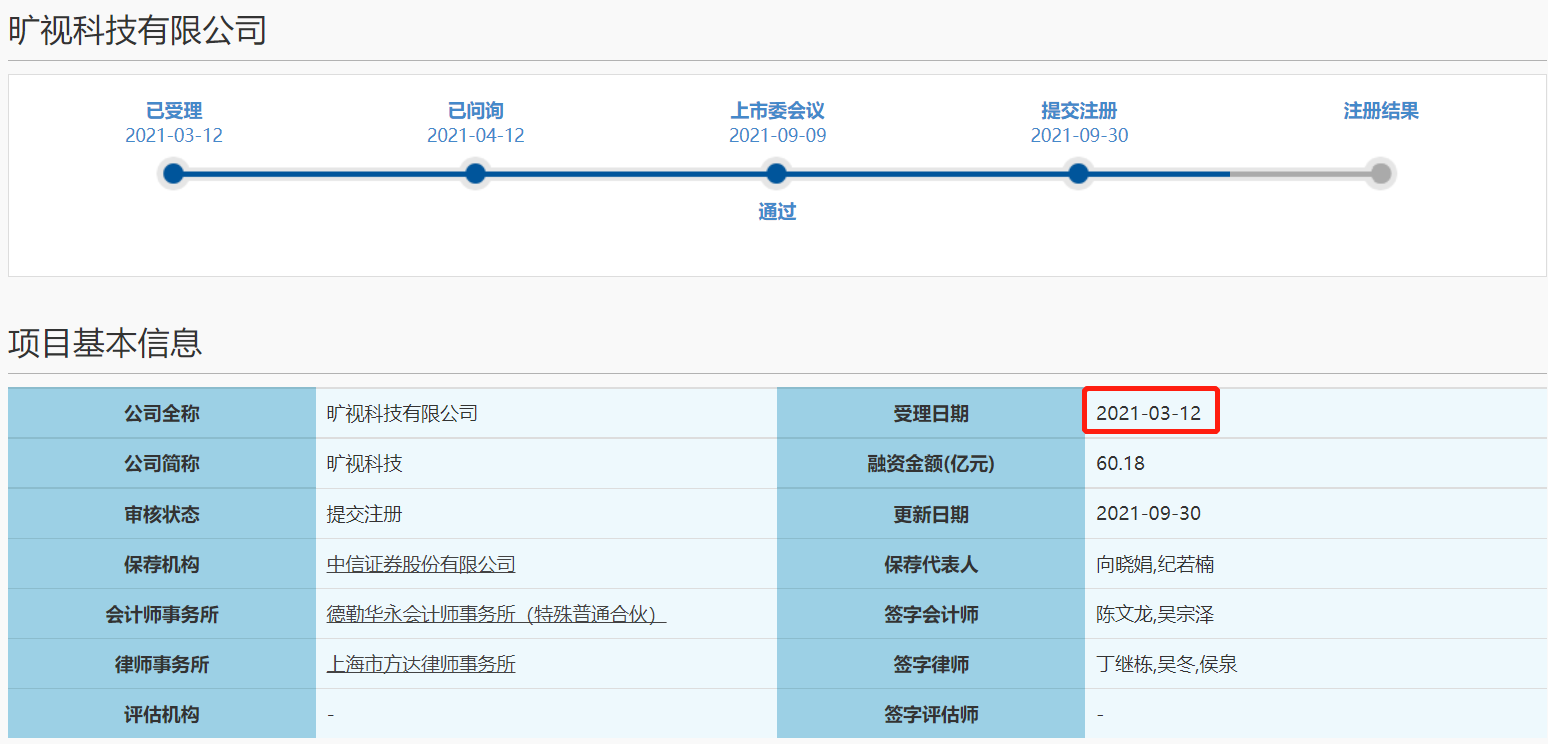Image resolution: width=1548 pixels, height=744 pixels.
Task: Click the 已受理 timeline node dot
Action: pyautogui.click(x=174, y=174)
